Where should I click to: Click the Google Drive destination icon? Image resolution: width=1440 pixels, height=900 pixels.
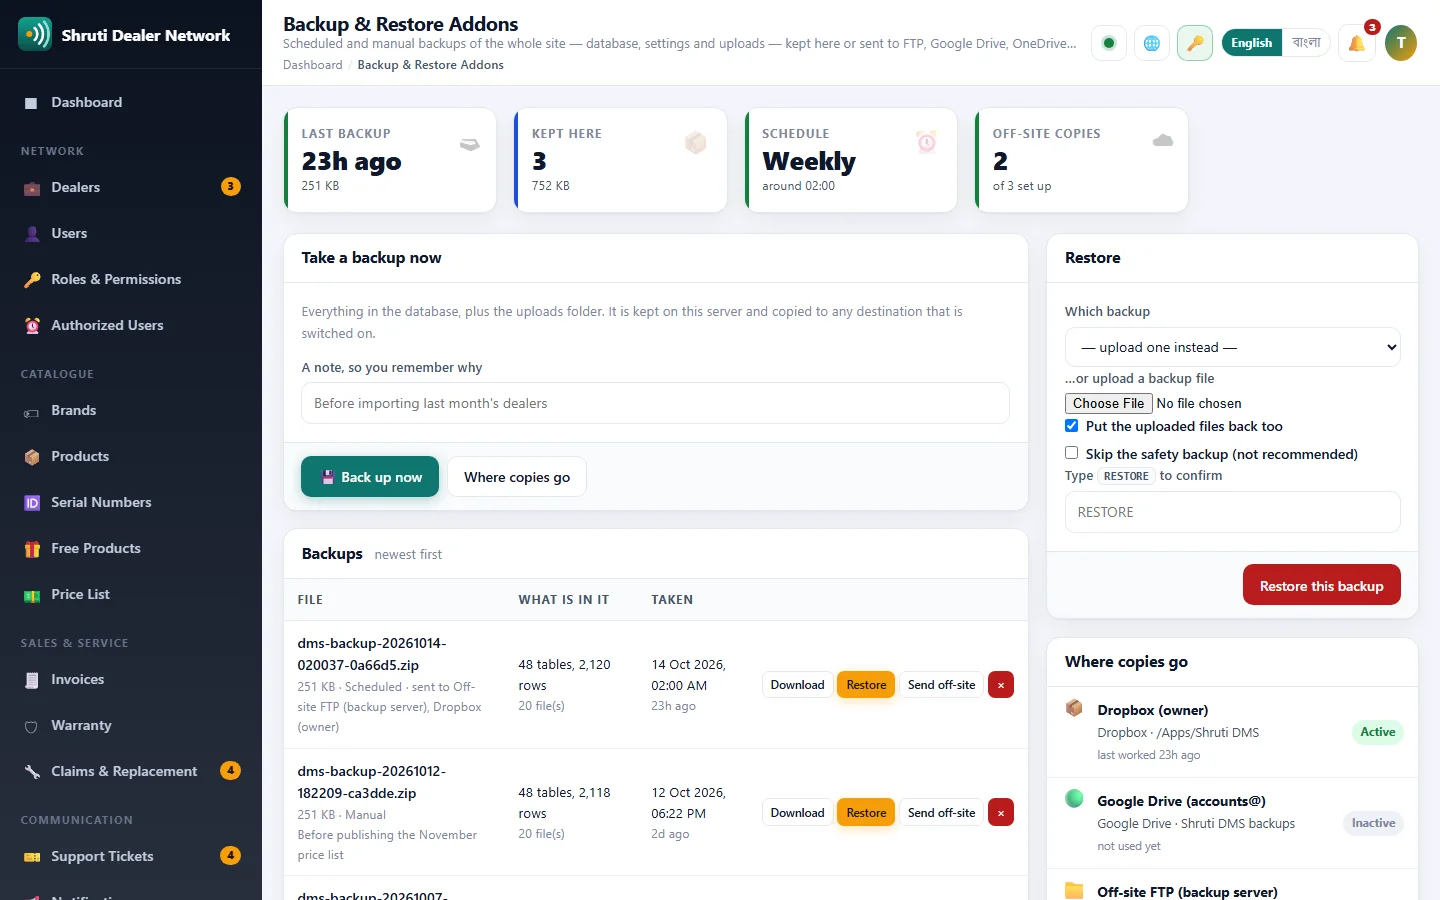click(x=1075, y=799)
